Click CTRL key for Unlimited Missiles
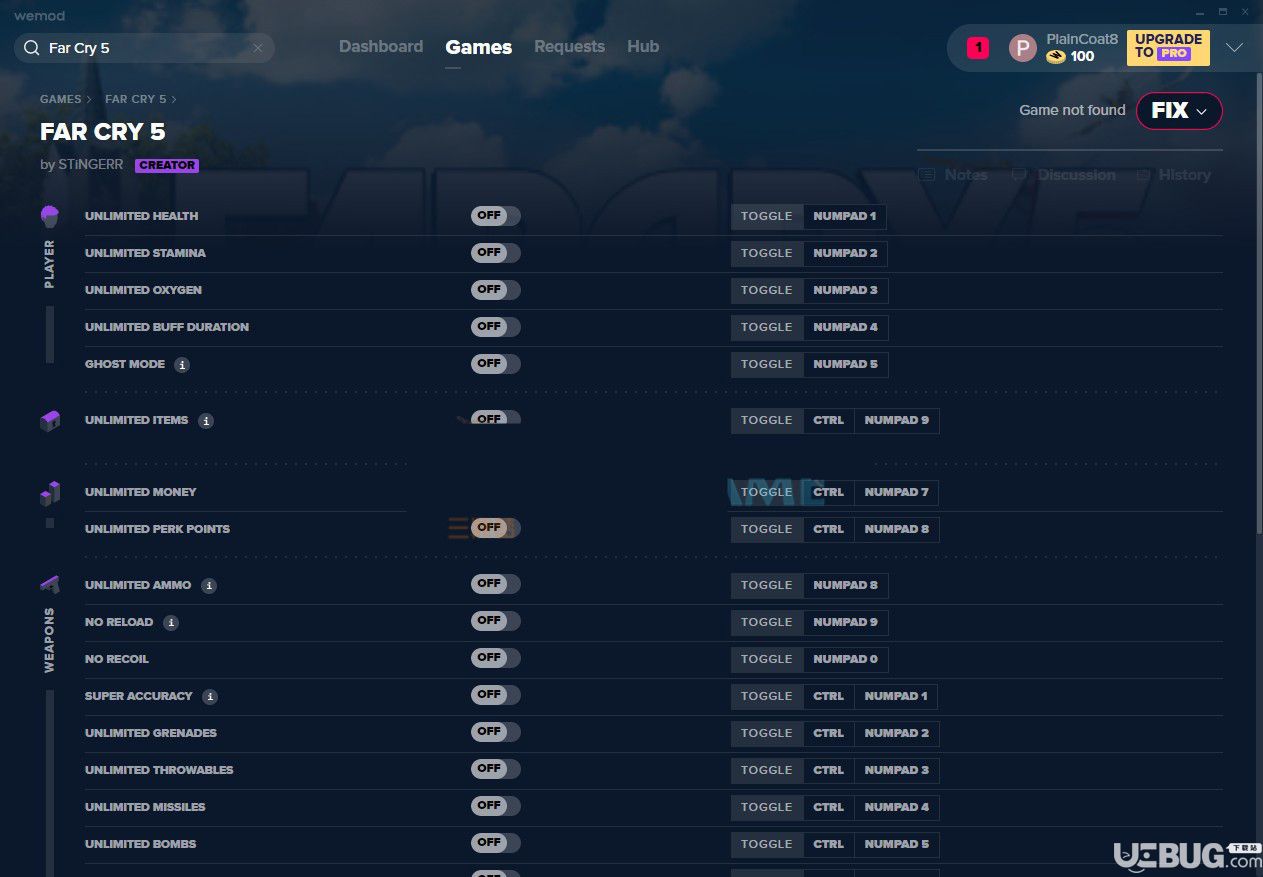 (829, 807)
